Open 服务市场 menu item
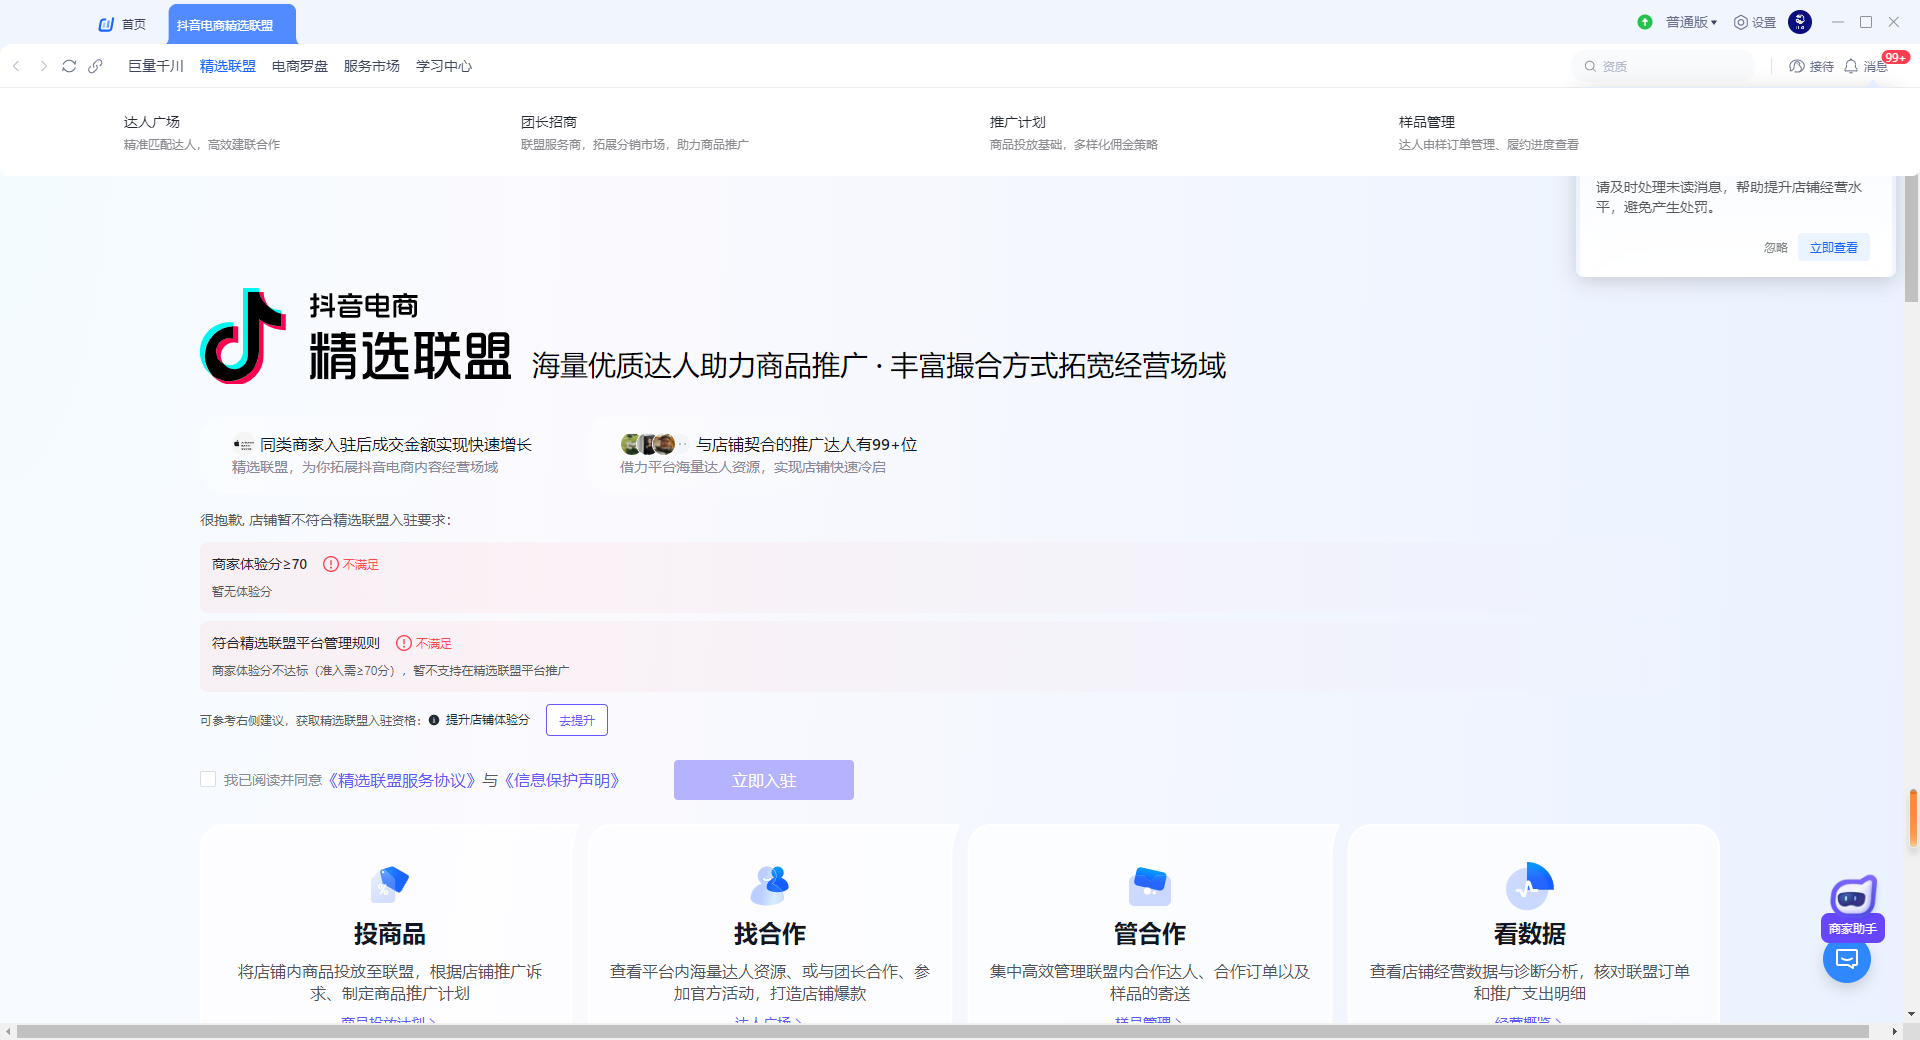 pos(372,66)
